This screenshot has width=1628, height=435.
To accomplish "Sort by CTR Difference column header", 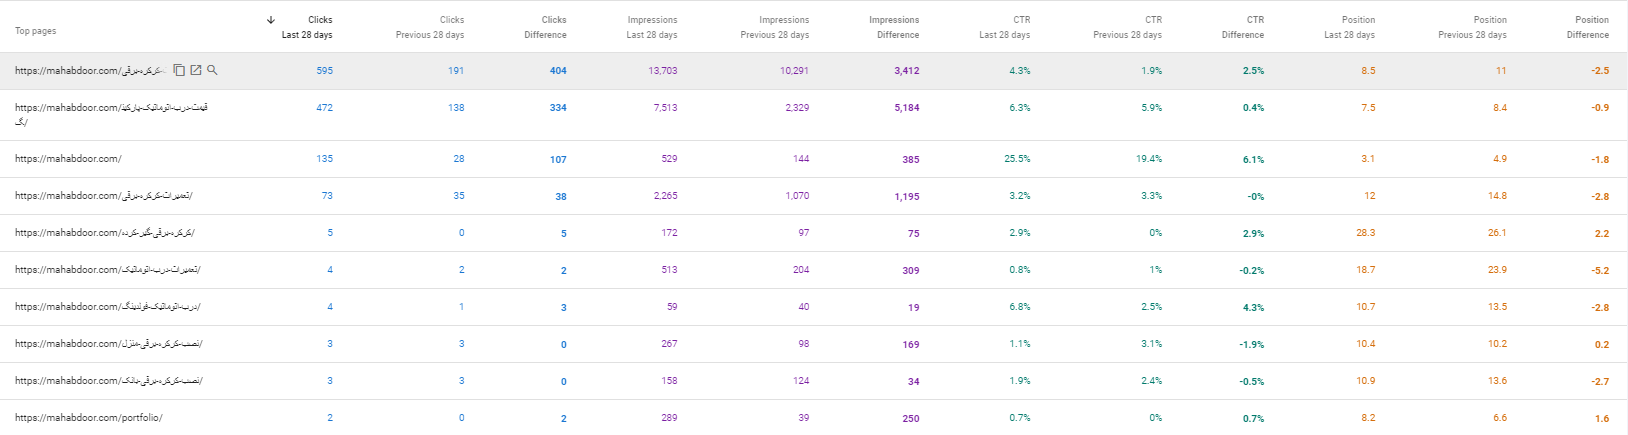I will coord(1243,27).
